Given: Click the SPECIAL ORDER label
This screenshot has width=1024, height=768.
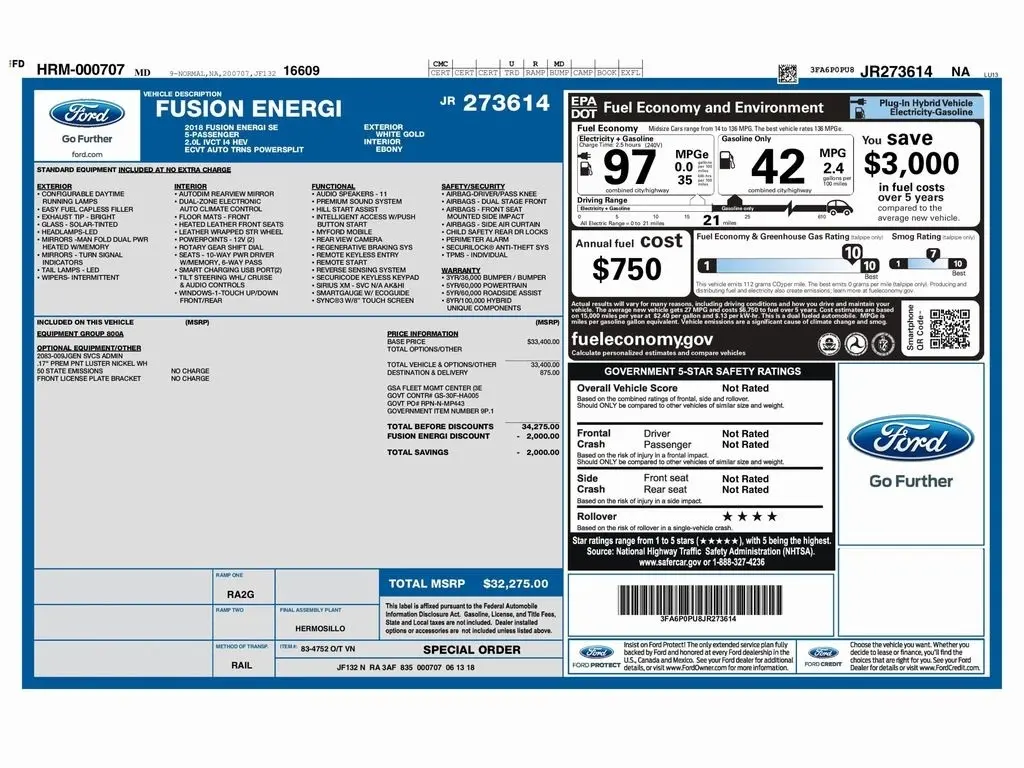Looking at the screenshot, I should [x=472, y=650].
